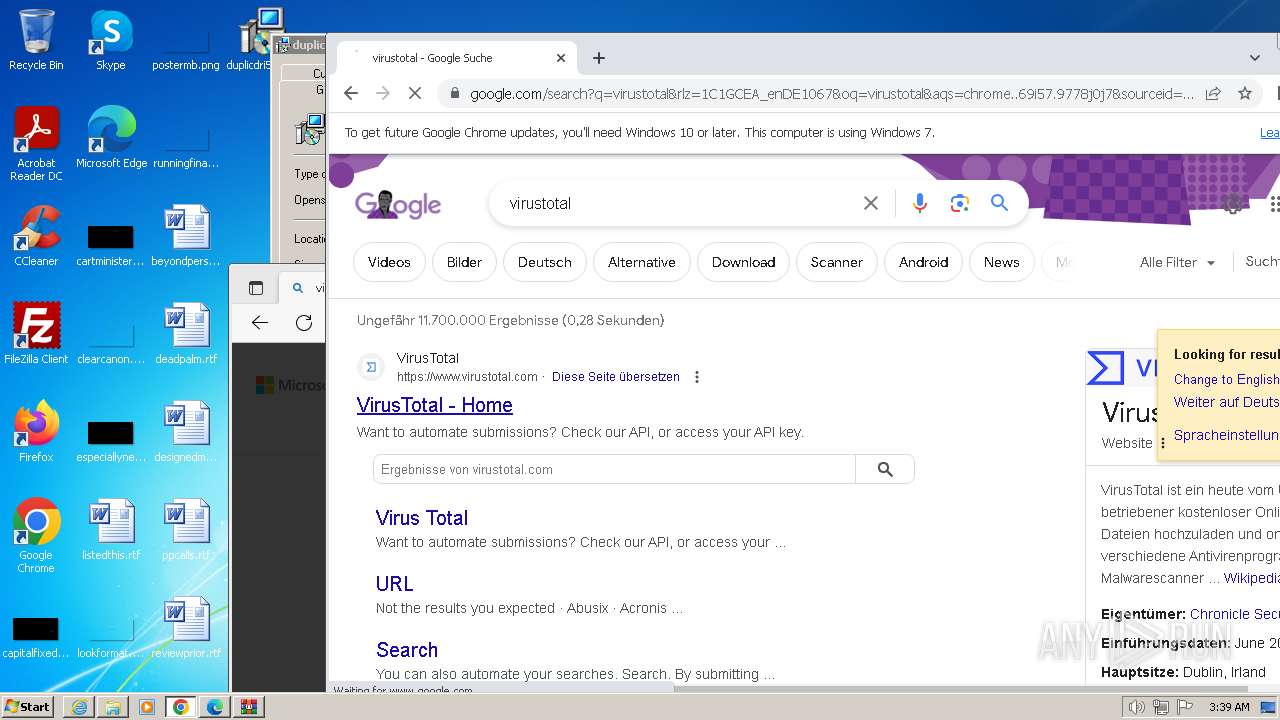The width and height of the screenshot is (1280, 720).
Task: Open the three-dot menu beside VirusTotal result
Action: click(x=697, y=377)
